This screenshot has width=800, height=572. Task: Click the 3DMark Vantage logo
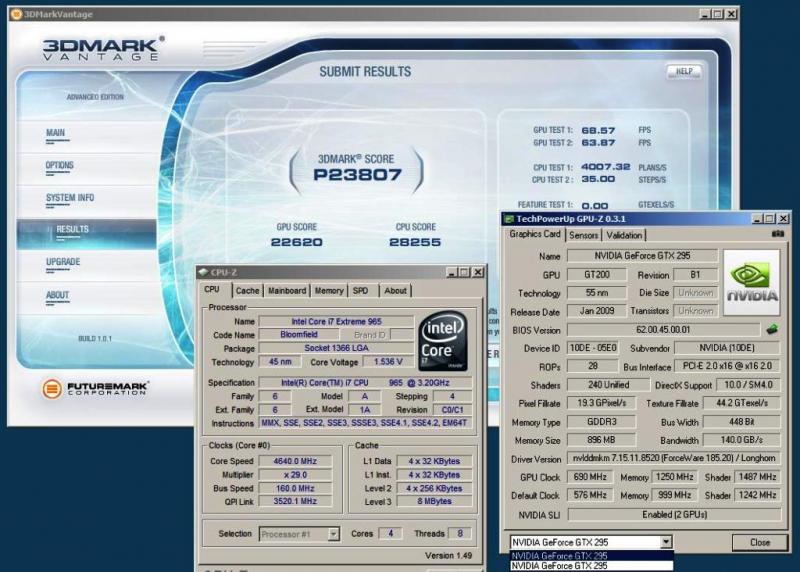tap(103, 49)
